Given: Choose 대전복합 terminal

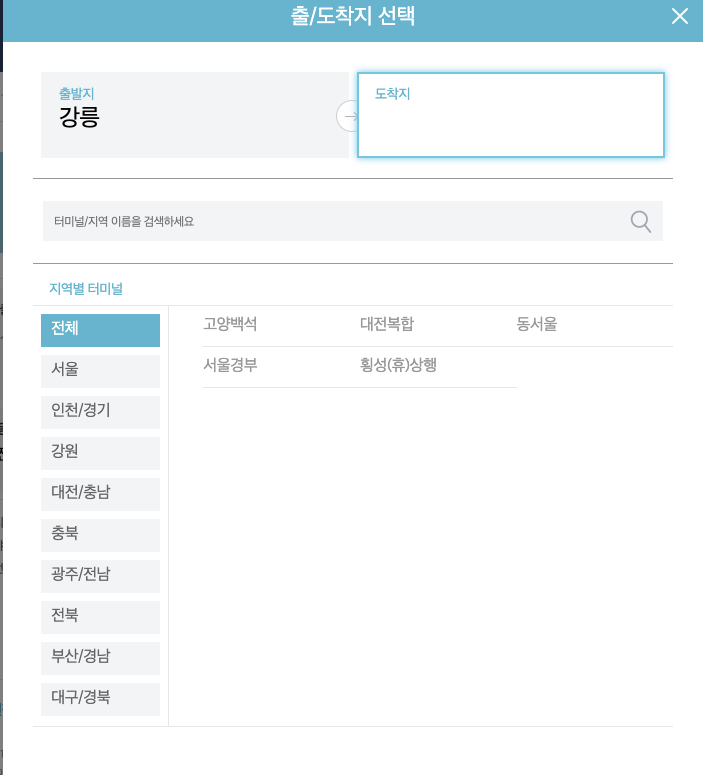Looking at the screenshot, I should click(x=387, y=324).
